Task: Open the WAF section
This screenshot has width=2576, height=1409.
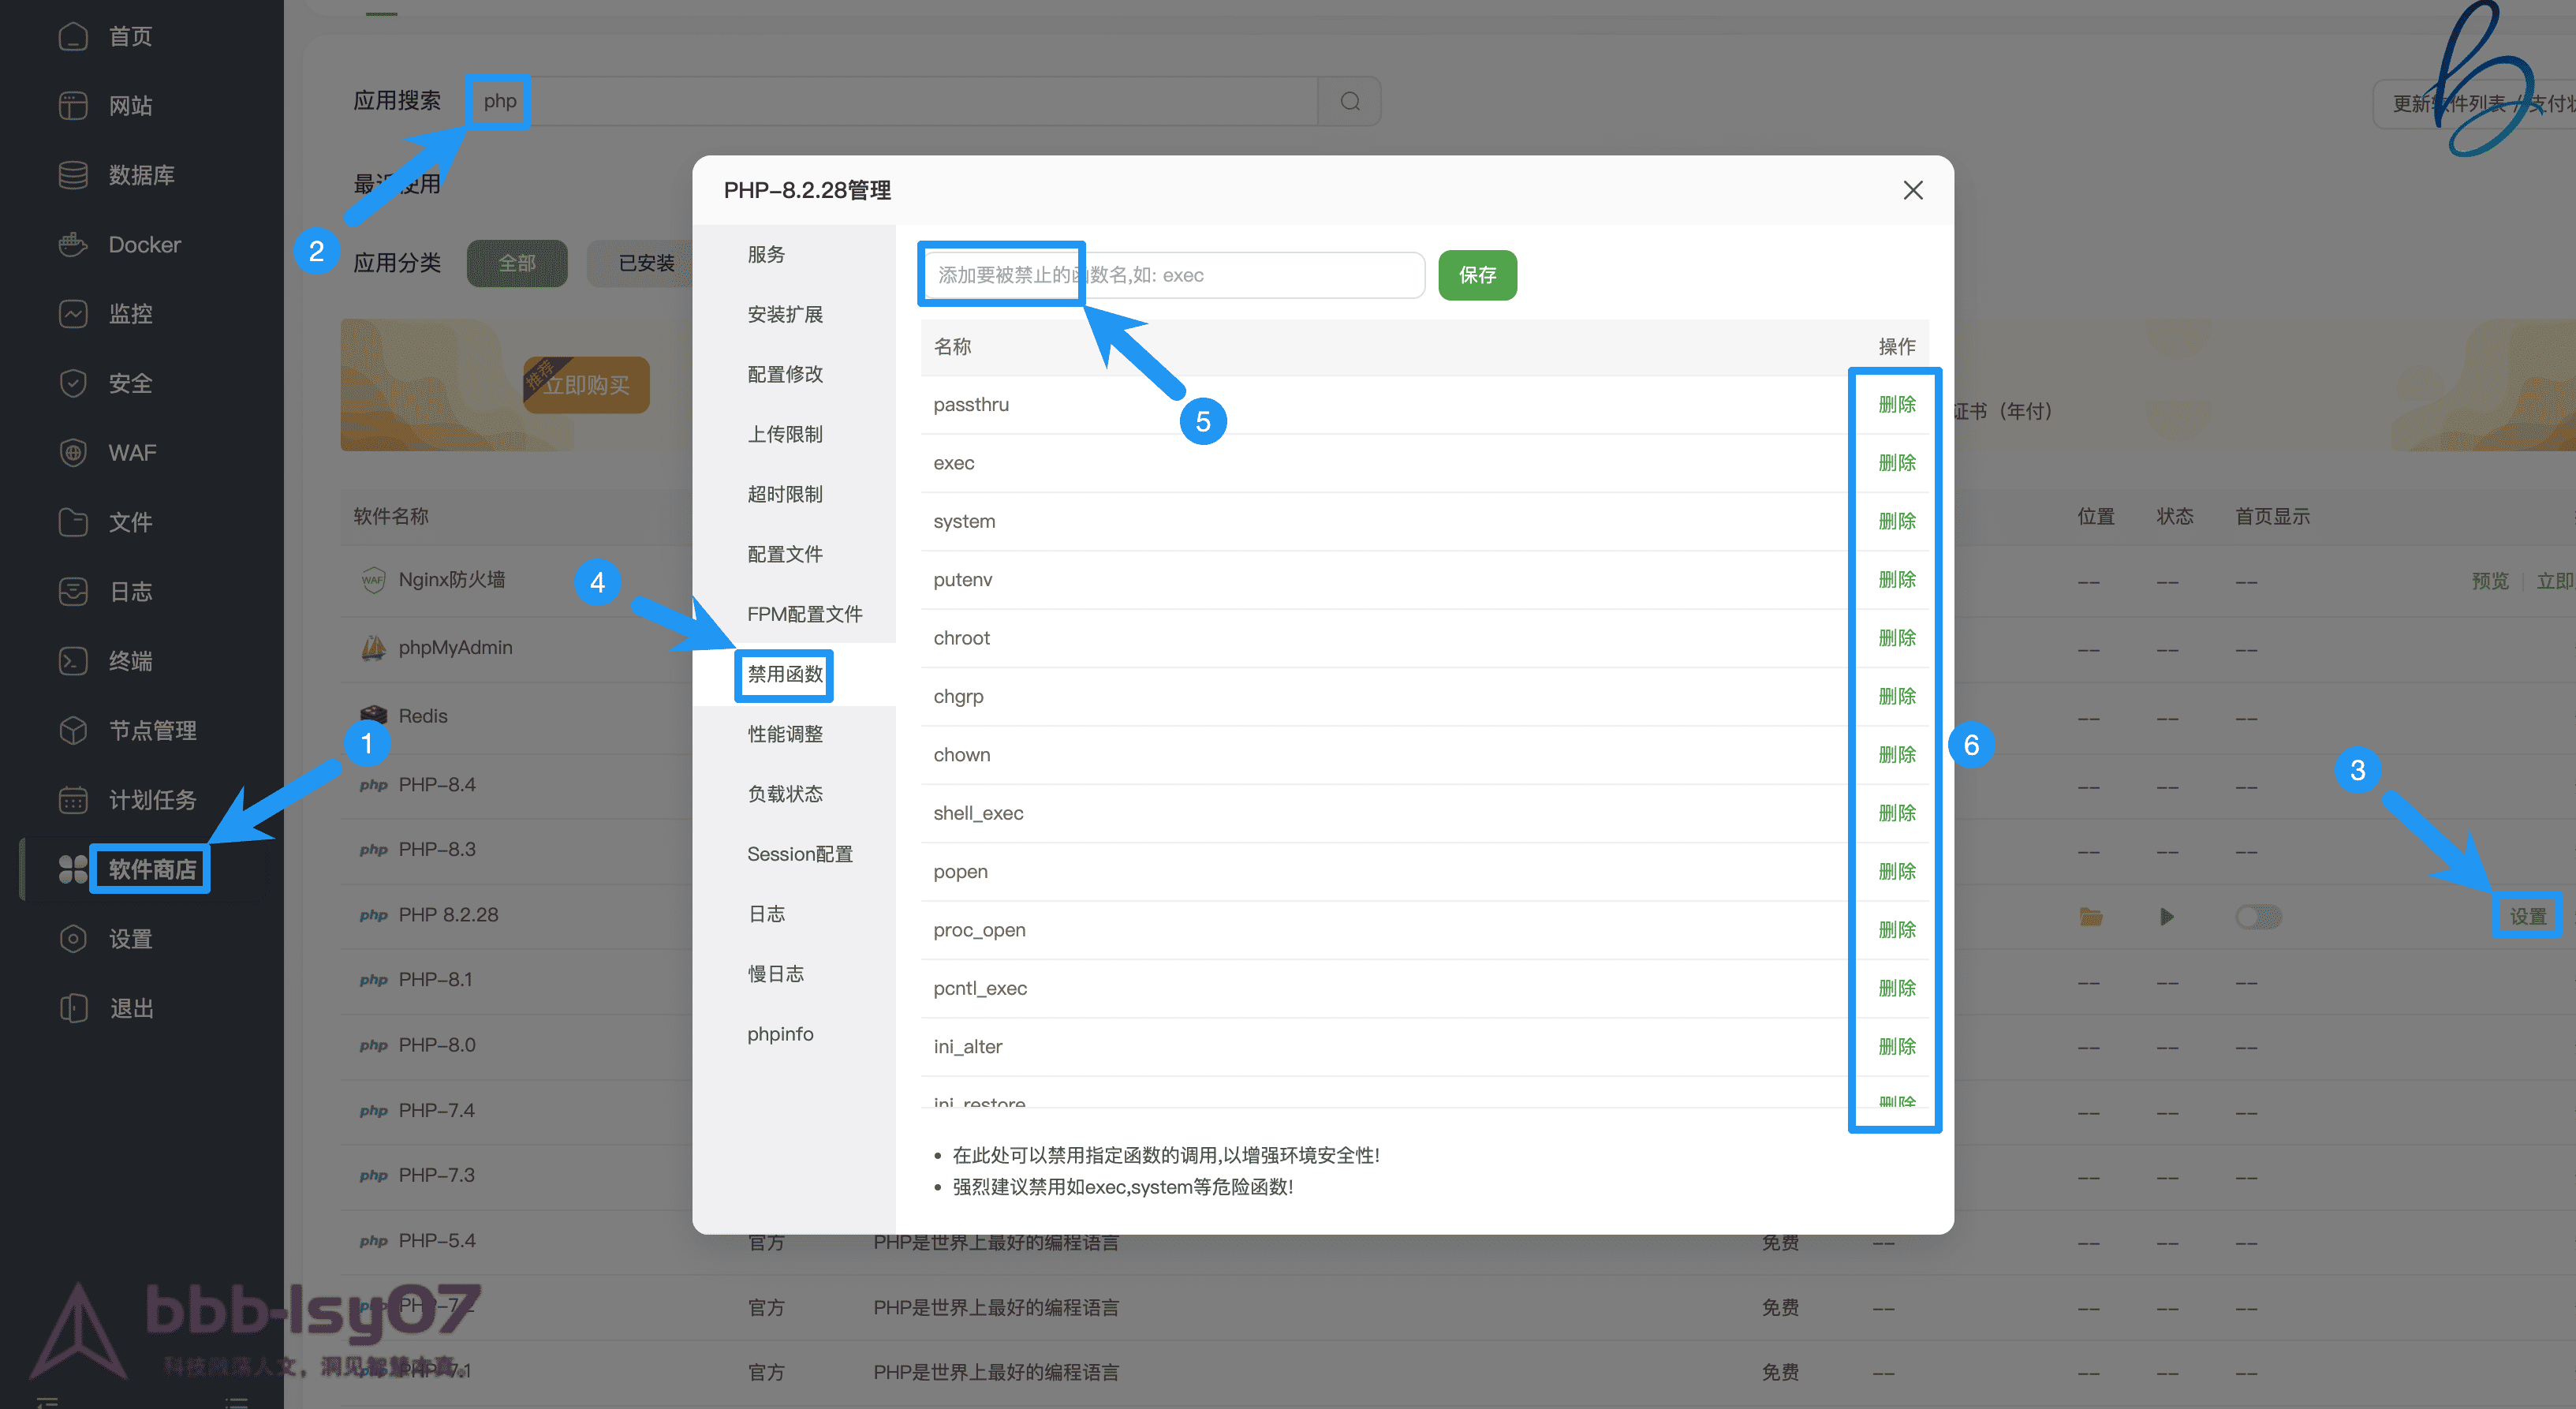Action: coord(130,452)
